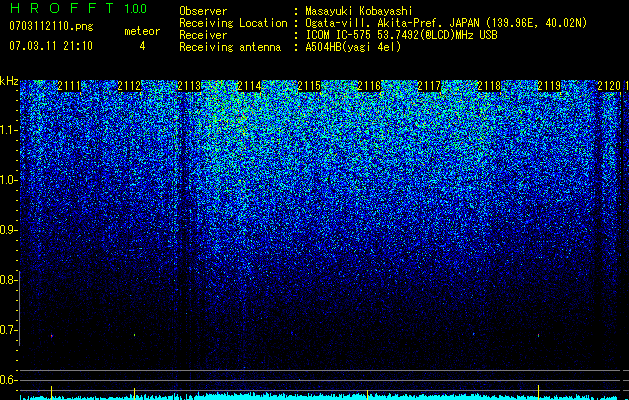The height and width of the screenshot is (400, 629).
Task: Click the 'Receiving antenna' label
Action: [x=230, y=47]
